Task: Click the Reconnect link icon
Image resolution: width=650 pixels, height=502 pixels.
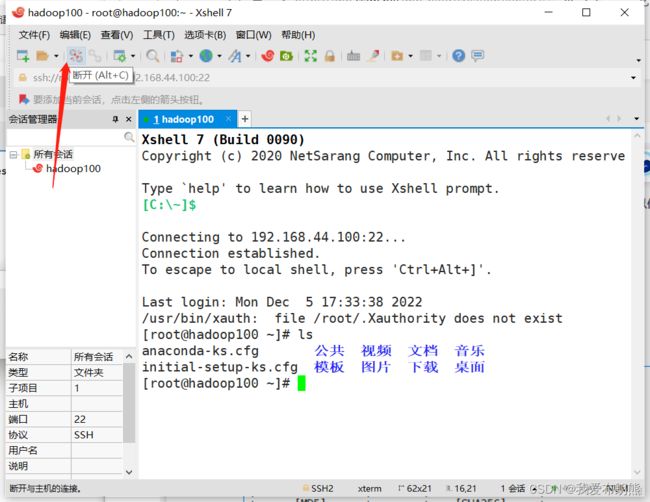Action: pyautogui.click(x=95, y=56)
